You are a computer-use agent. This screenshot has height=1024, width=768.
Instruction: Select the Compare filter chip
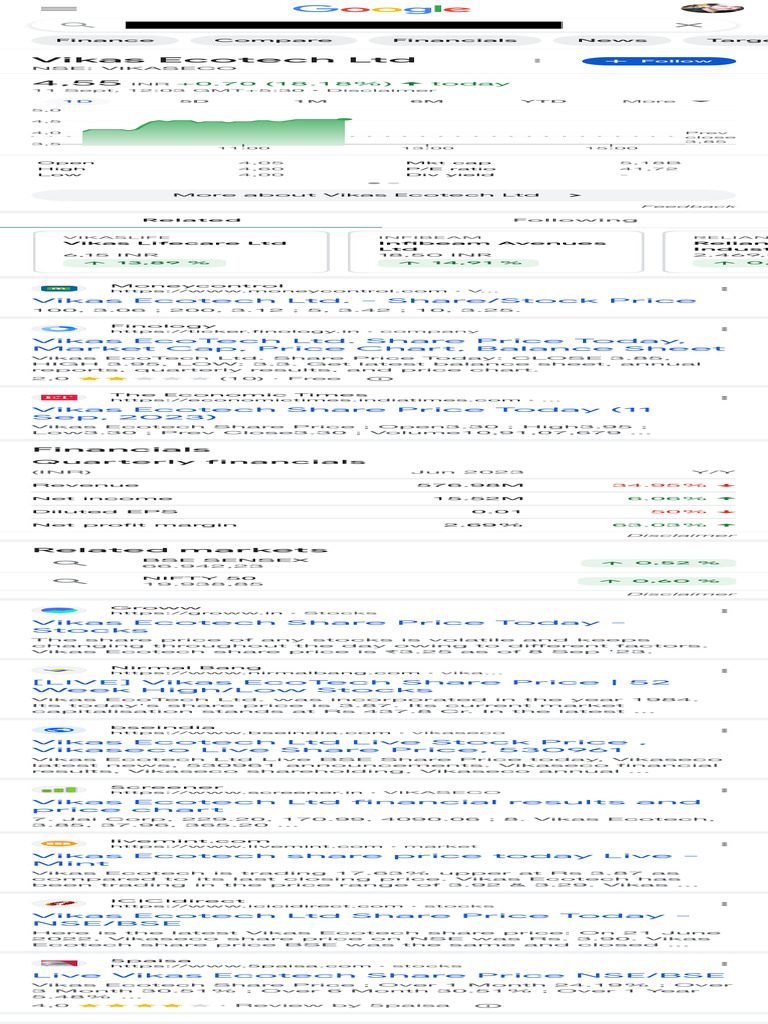[274, 40]
